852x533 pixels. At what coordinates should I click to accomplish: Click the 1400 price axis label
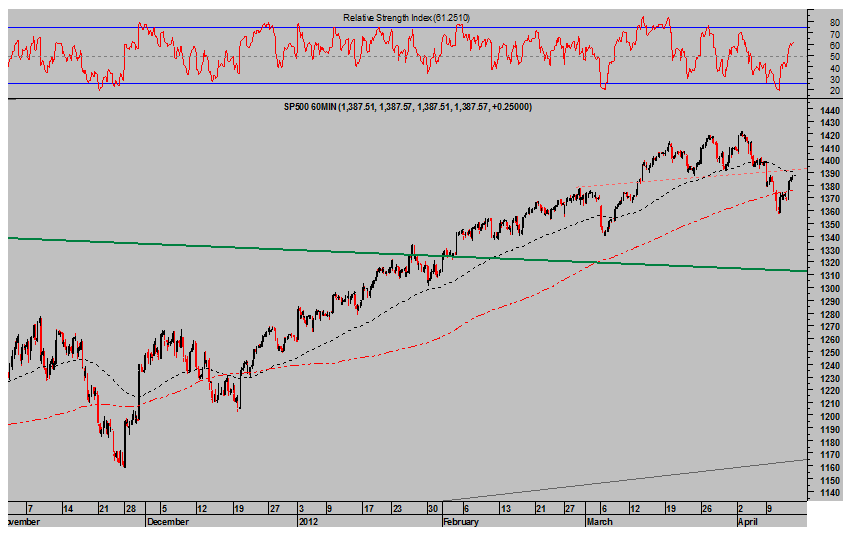pyautogui.click(x=832, y=161)
